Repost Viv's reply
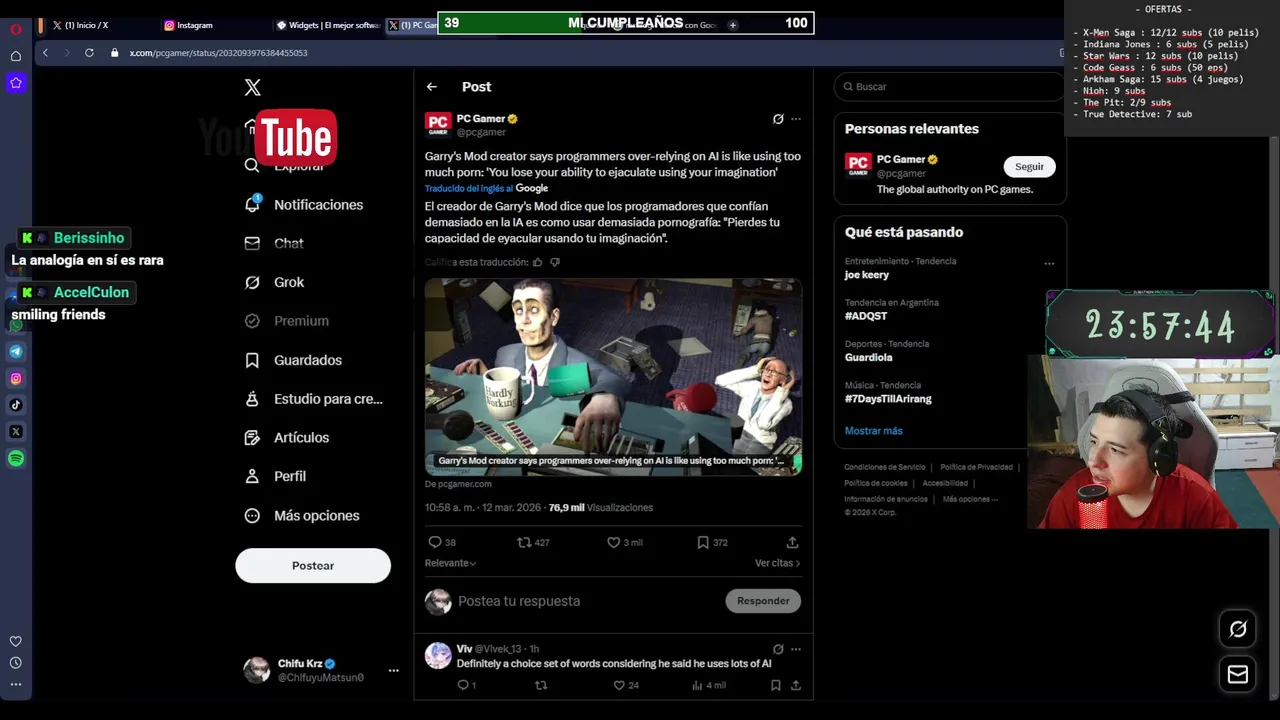 (x=541, y=685)
